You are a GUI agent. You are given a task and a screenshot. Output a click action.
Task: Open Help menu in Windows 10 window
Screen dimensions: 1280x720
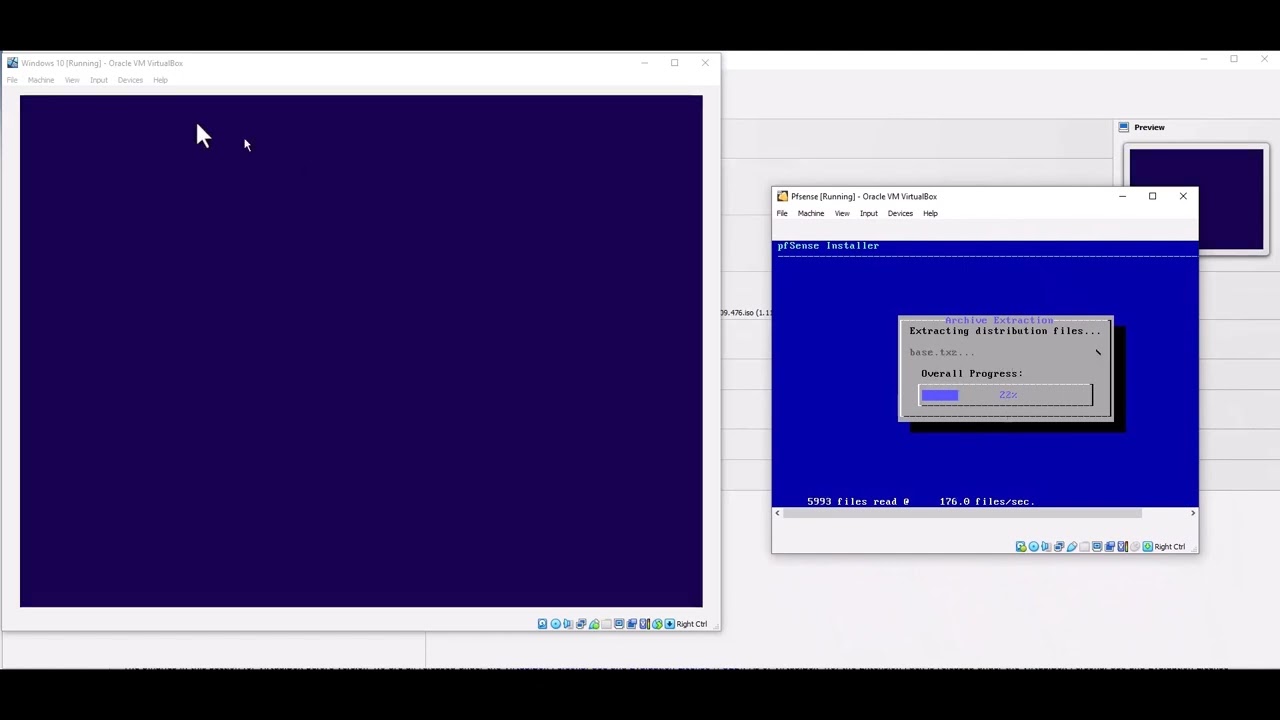click(160, 80)
